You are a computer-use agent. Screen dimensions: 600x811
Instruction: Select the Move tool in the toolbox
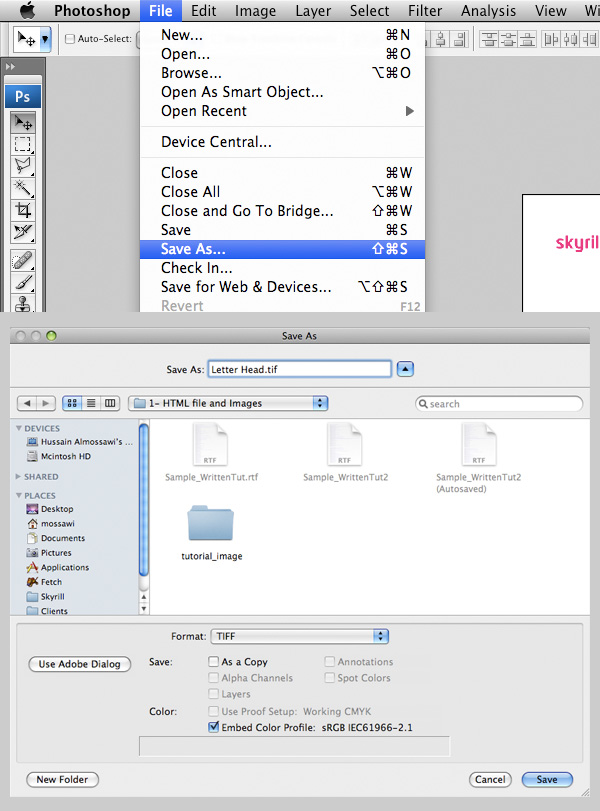(x=23, y=123)
